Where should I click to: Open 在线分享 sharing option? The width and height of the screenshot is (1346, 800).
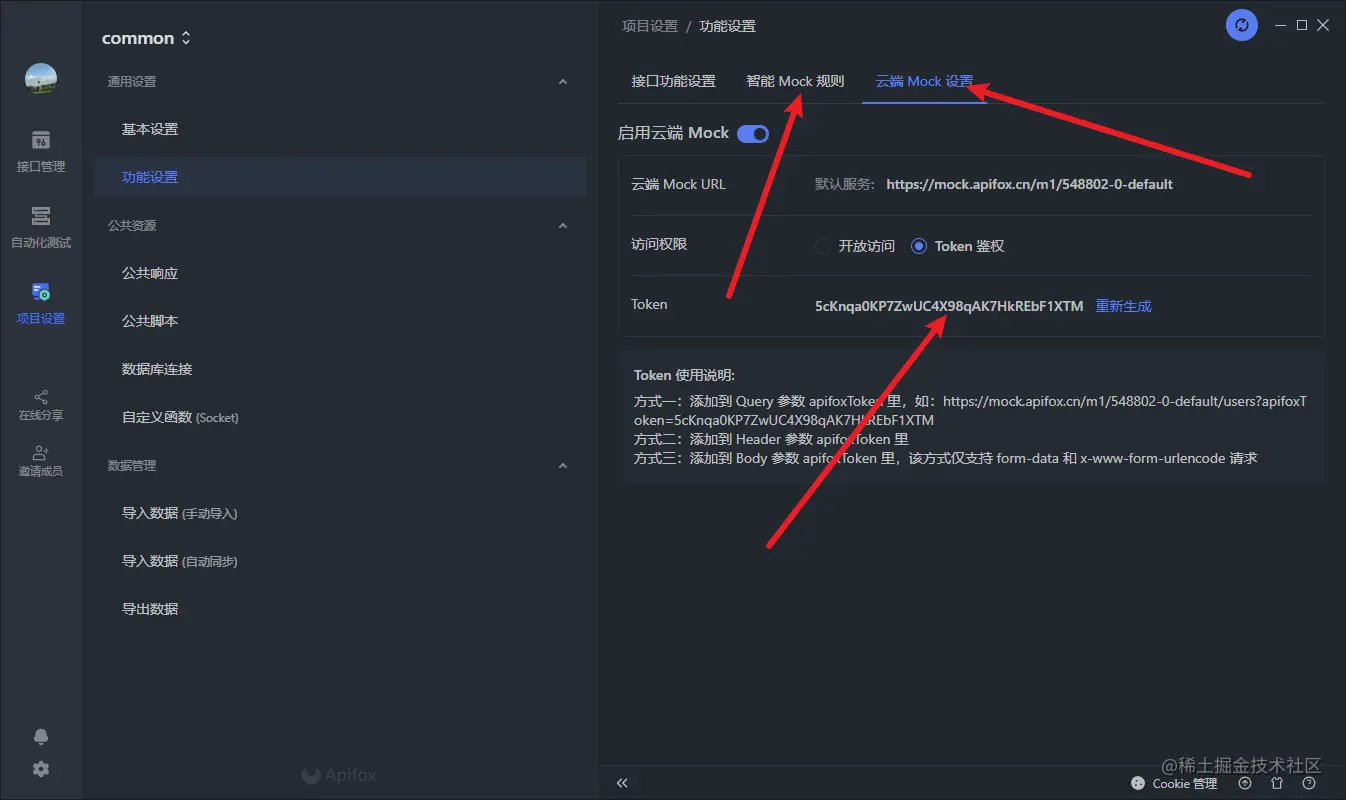coord(41,404)
